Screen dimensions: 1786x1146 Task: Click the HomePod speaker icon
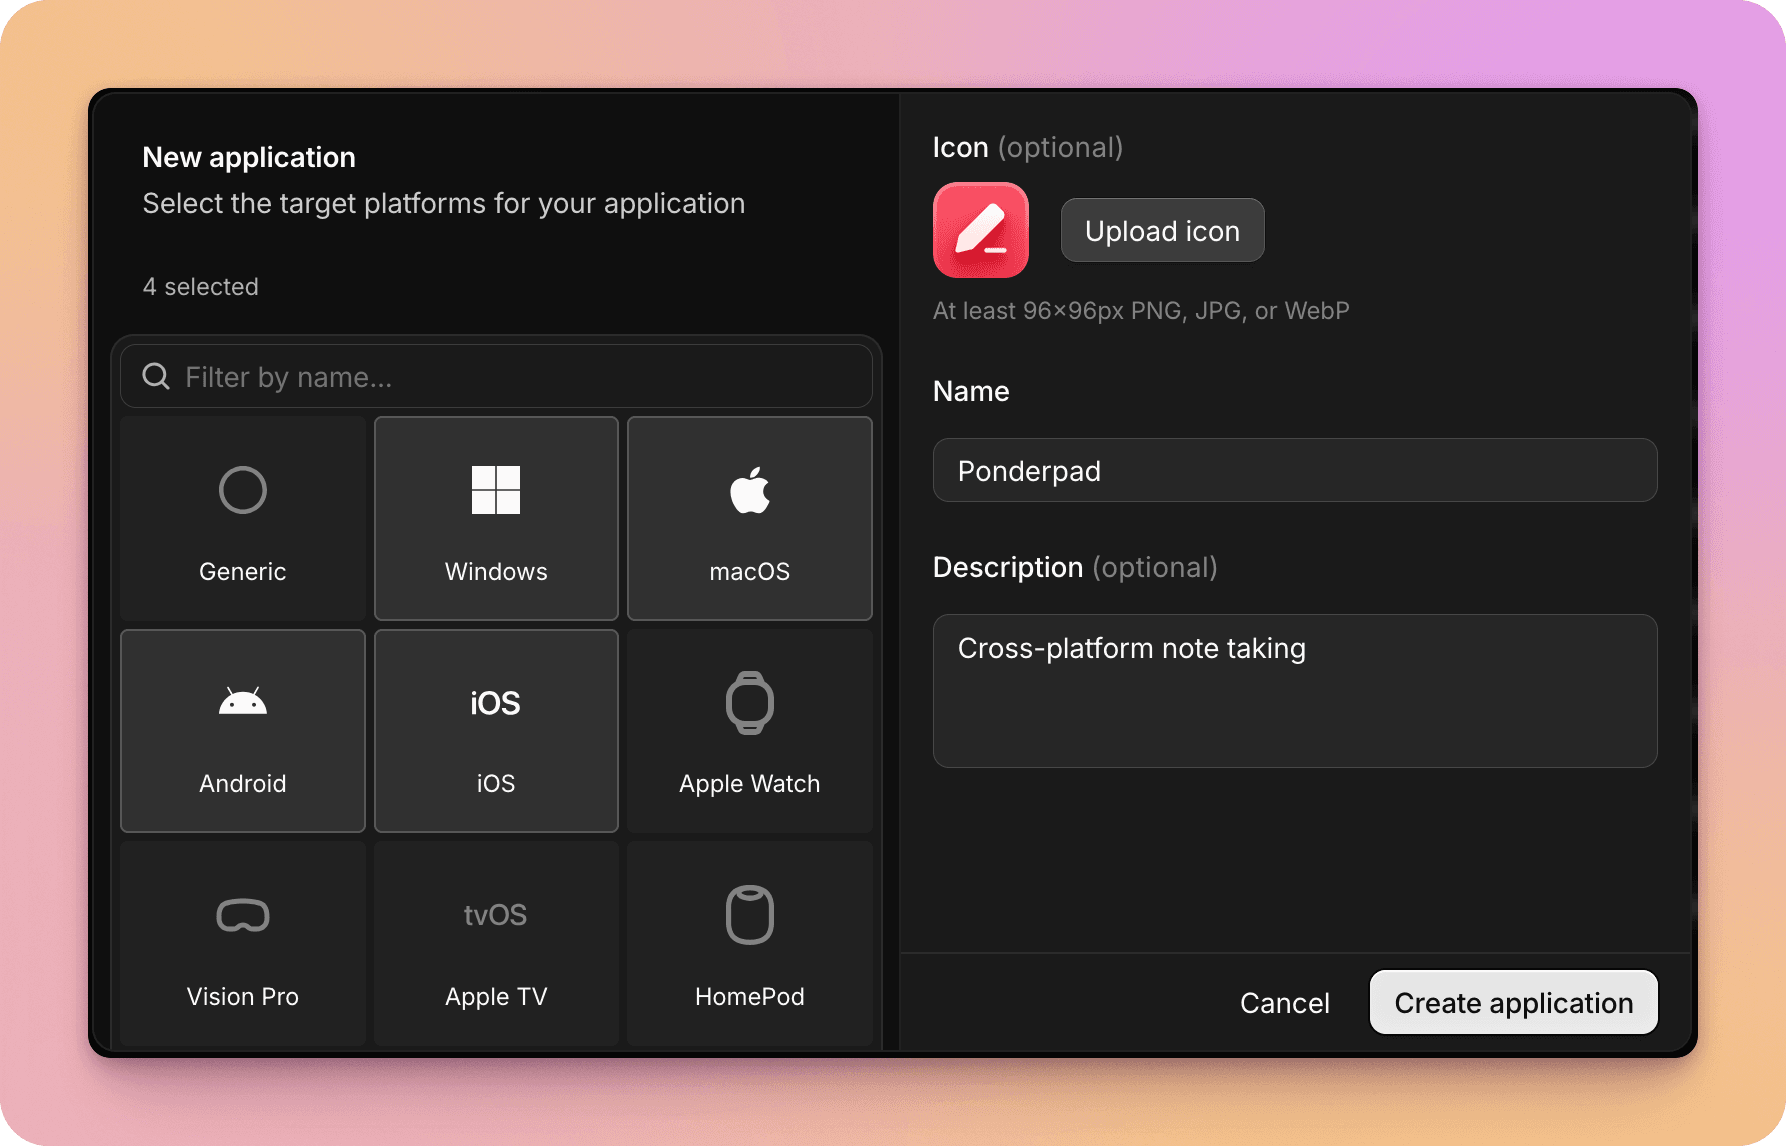click(x=750, y=914)
